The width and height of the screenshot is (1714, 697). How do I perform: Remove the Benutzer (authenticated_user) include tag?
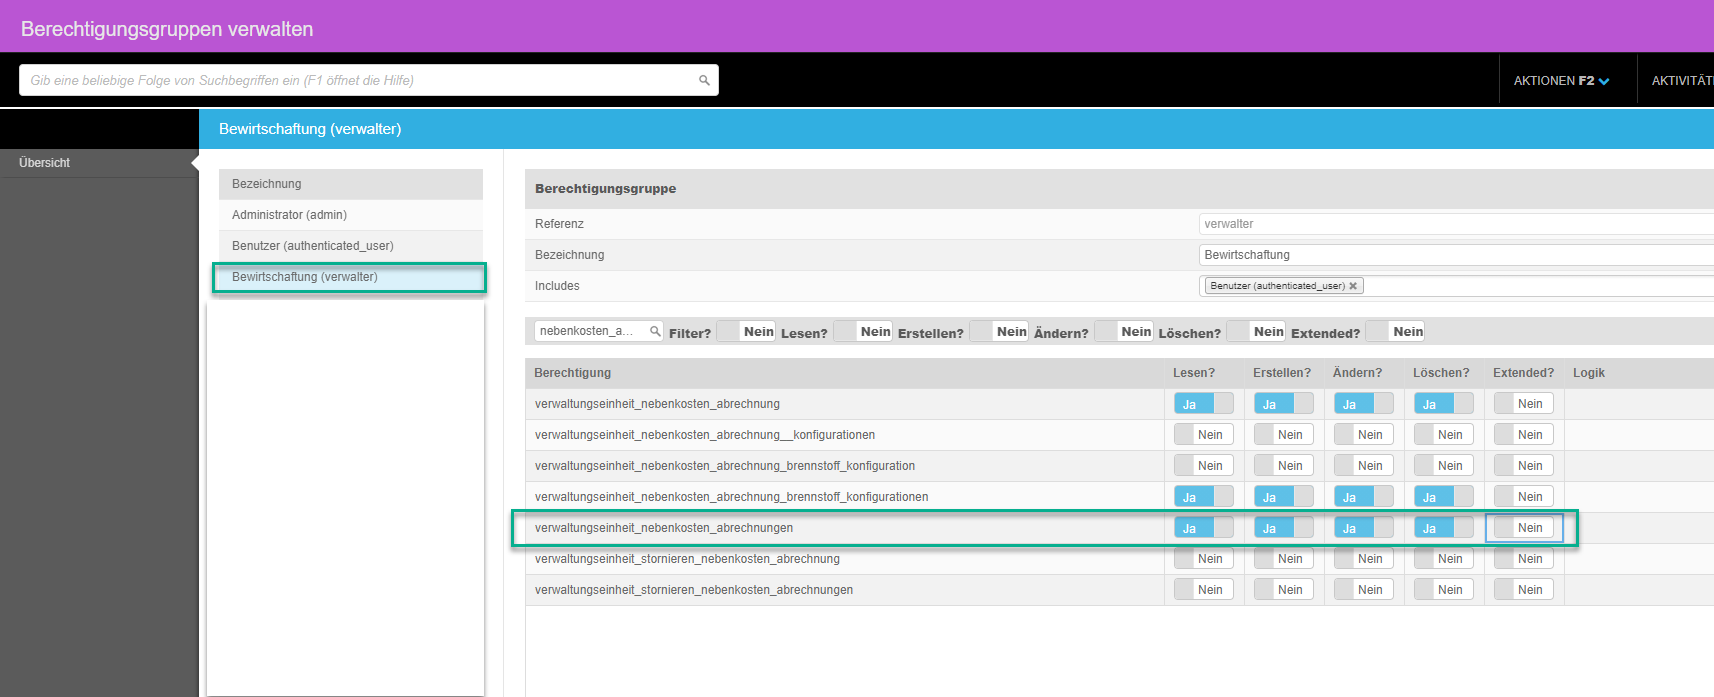[1353, 286]
